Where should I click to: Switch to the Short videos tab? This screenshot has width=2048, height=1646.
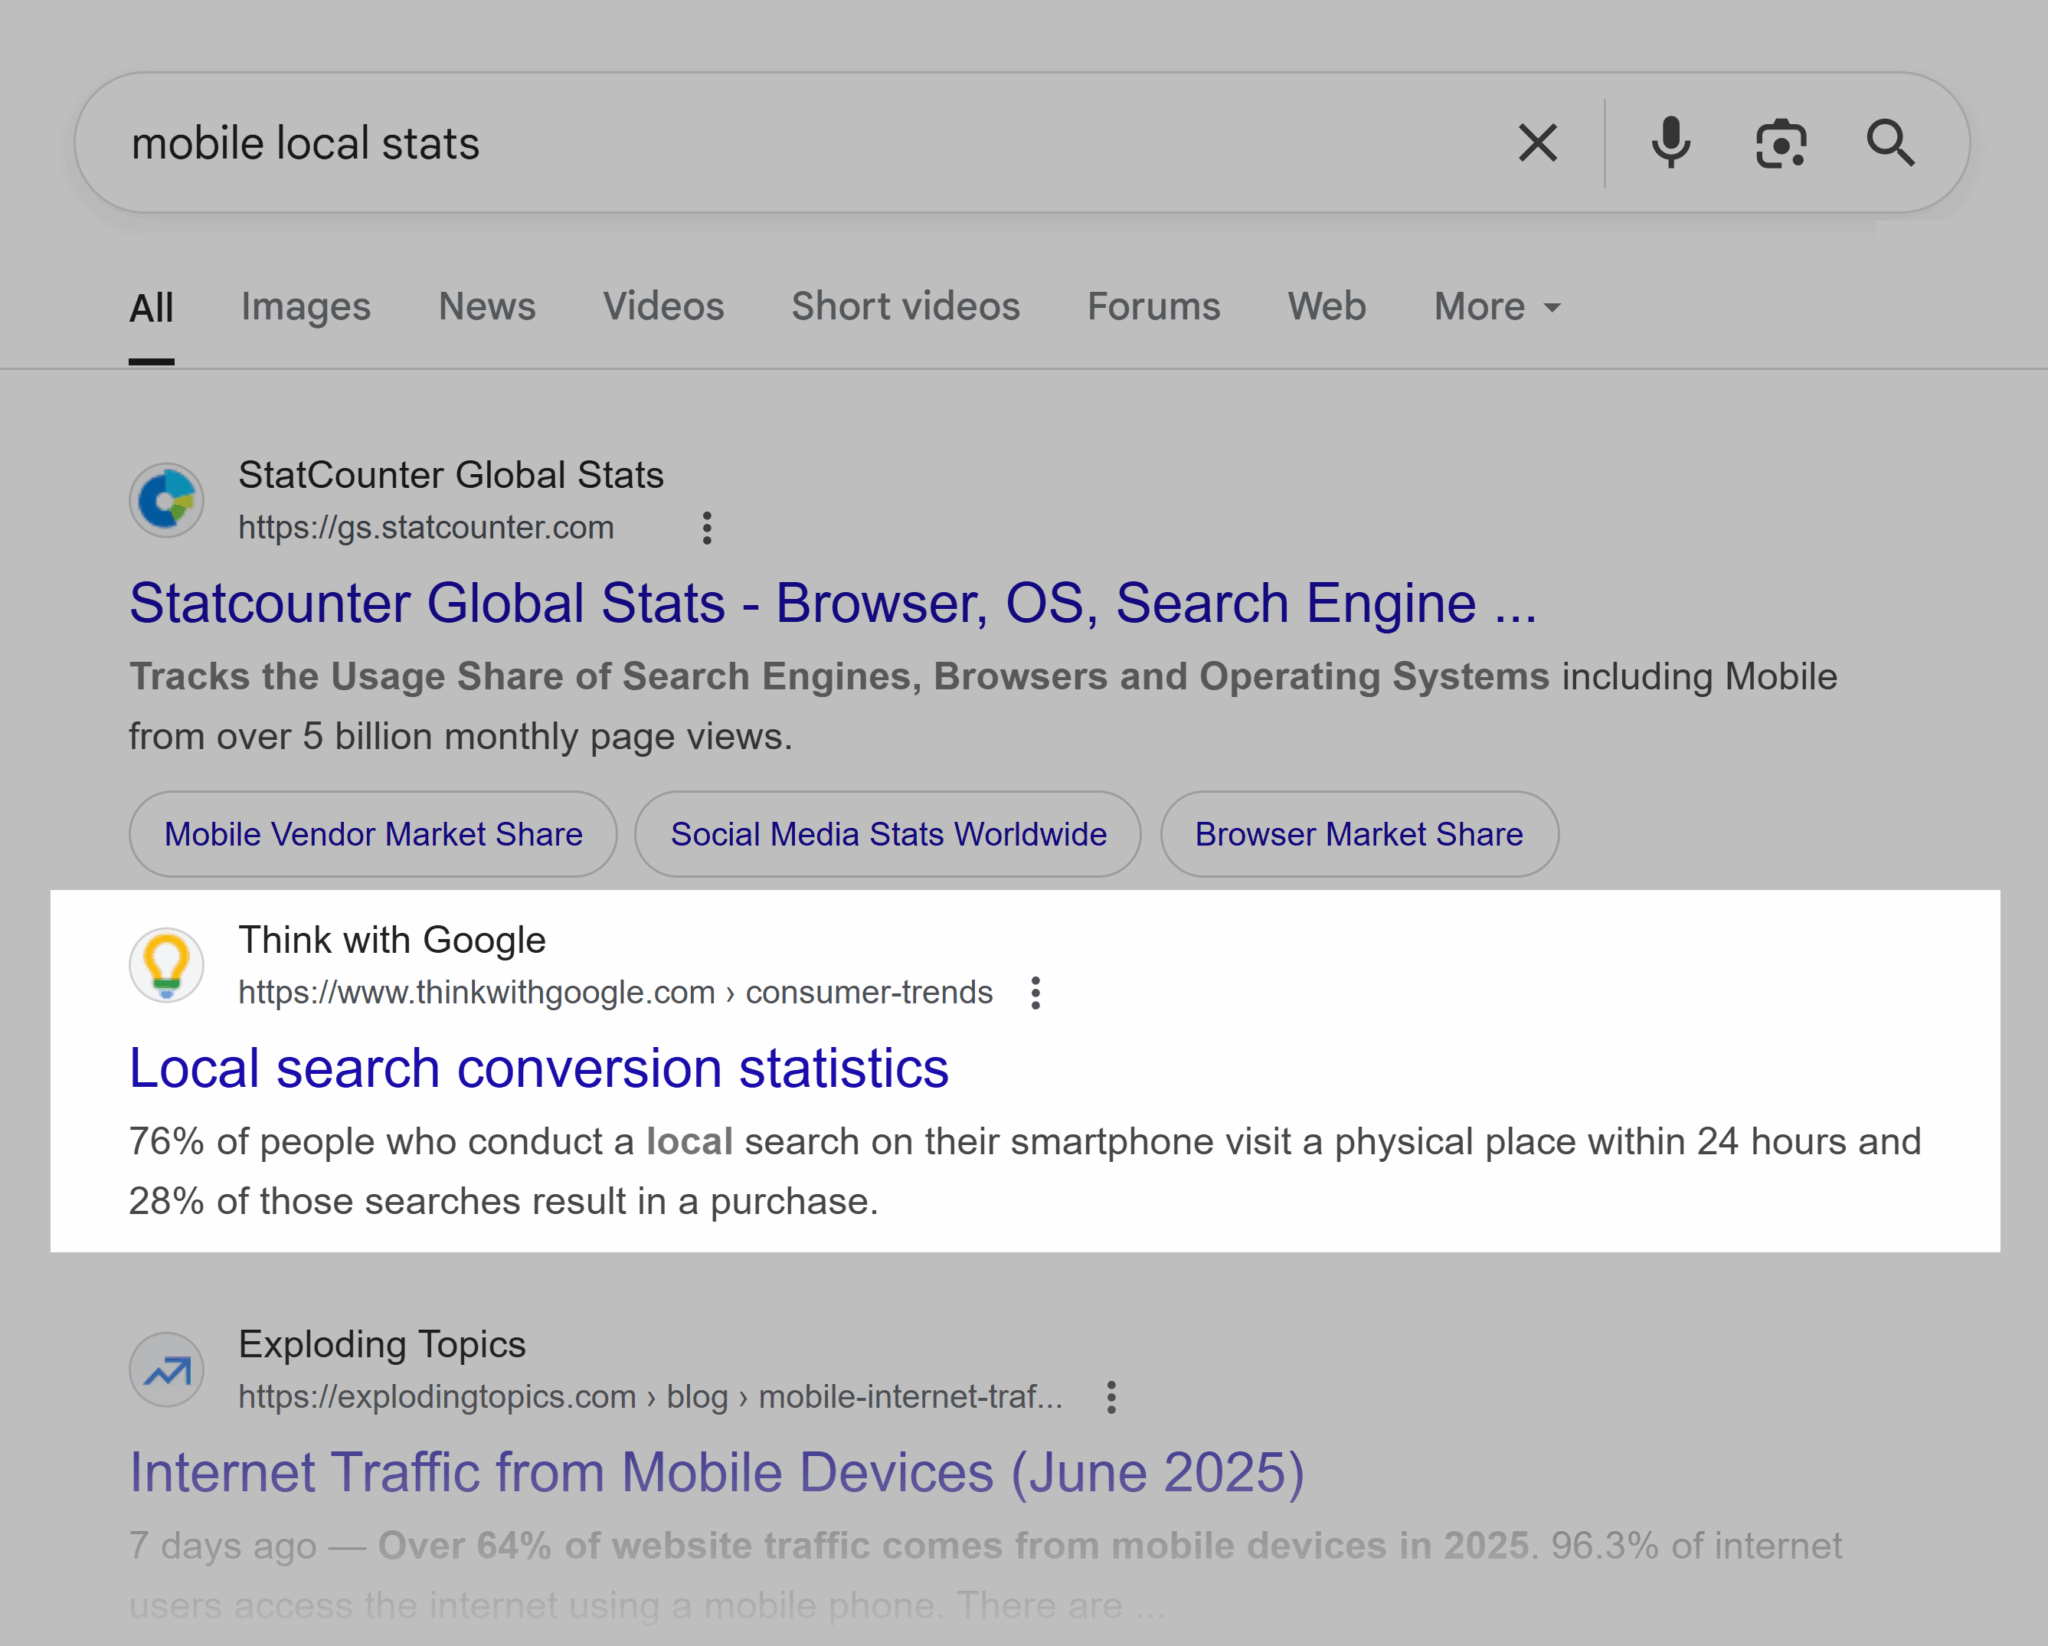click(904, 307)
